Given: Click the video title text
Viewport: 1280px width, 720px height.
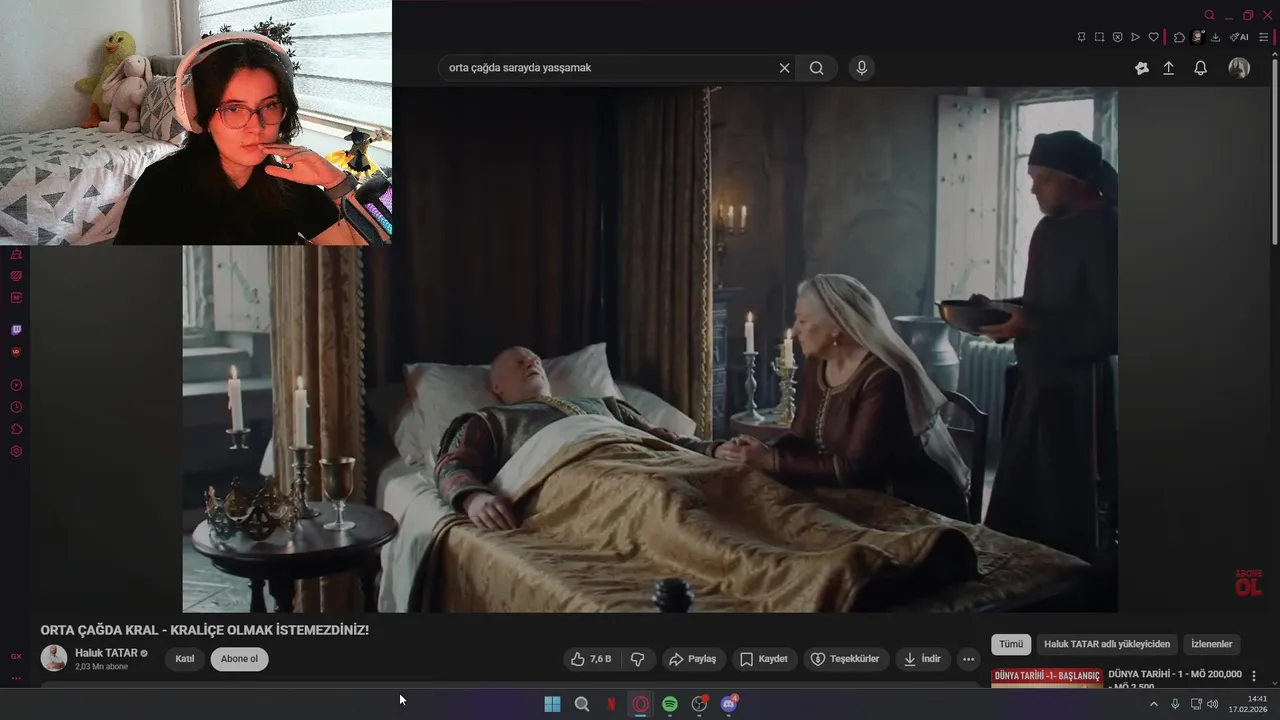Looking at the screenshot, I should pos(205,630).
